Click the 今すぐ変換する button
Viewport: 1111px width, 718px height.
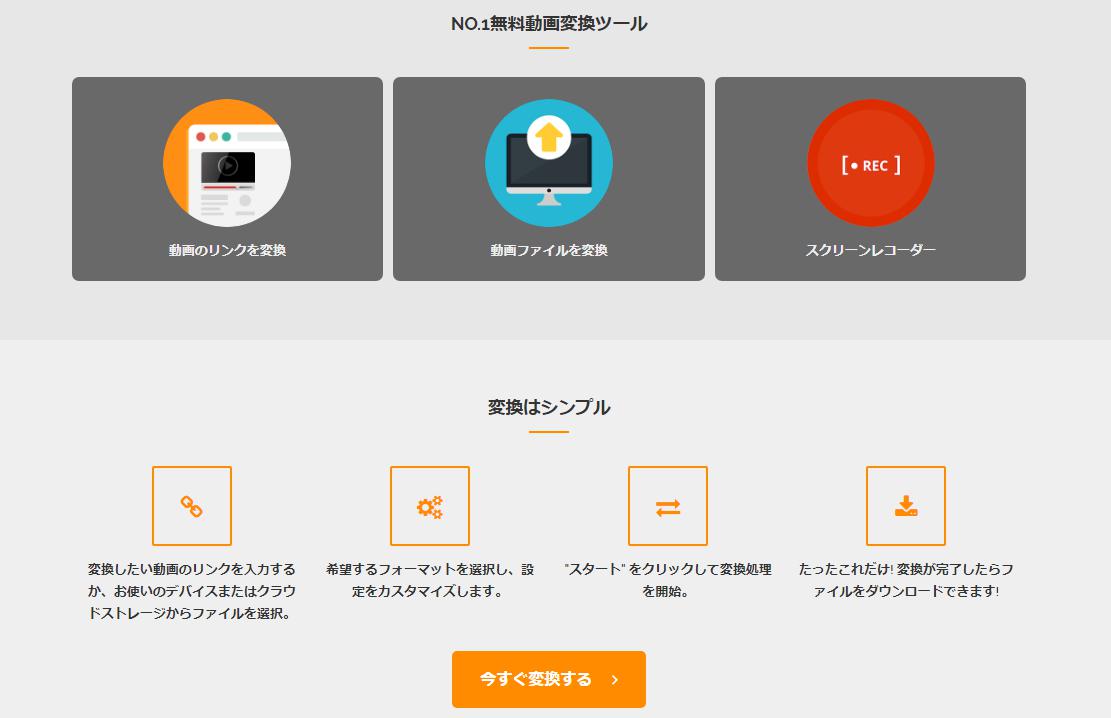(548, 679)
